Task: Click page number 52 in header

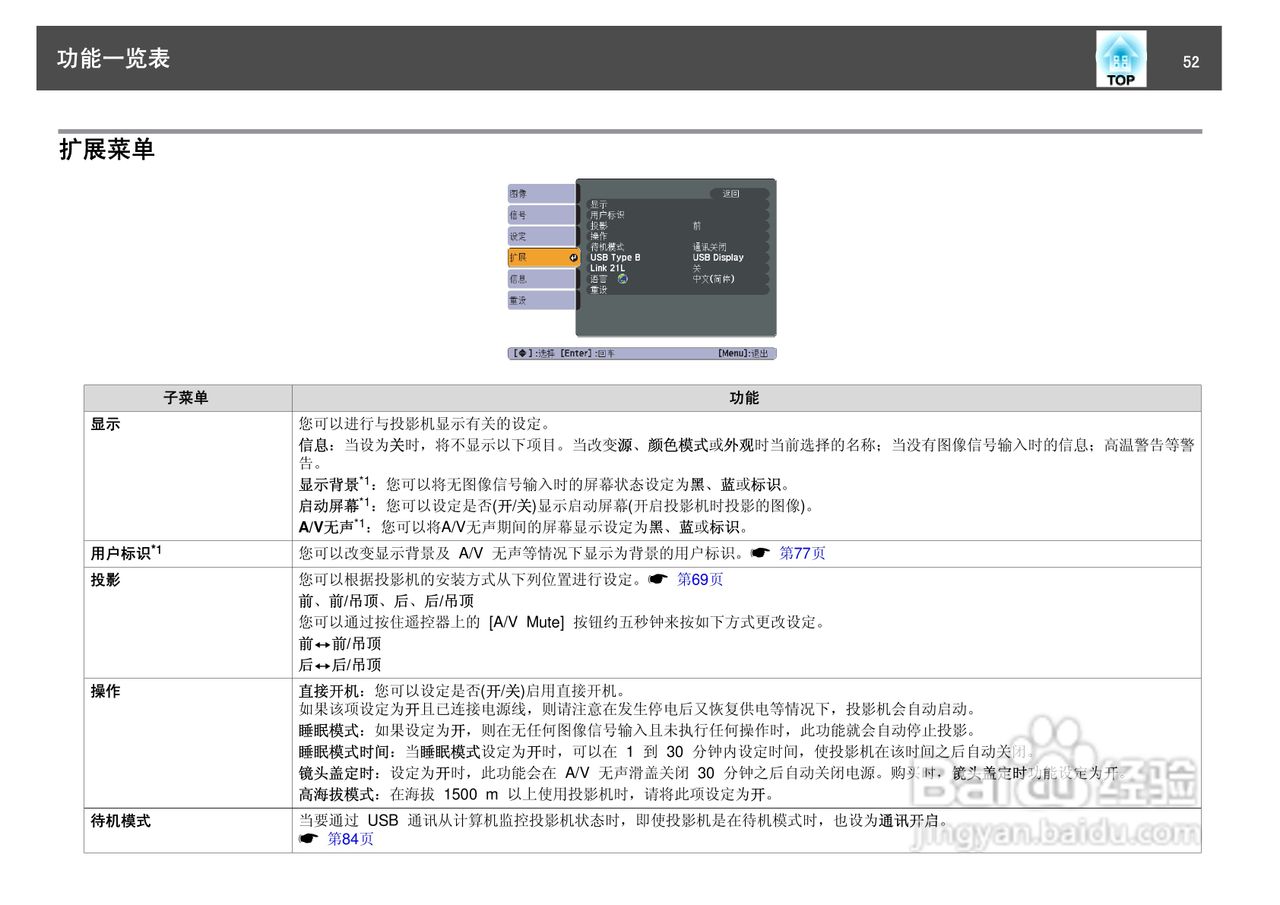Action: (1191, 62)
